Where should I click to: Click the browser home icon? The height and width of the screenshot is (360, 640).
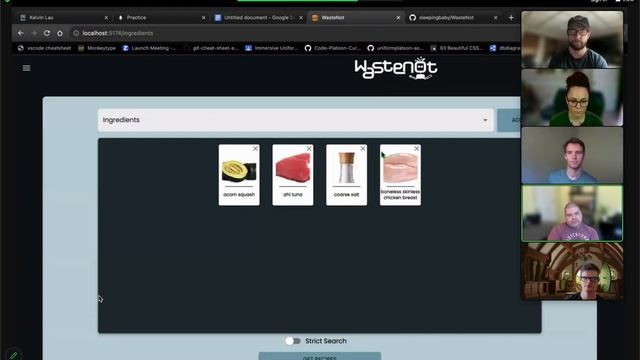tap(60, 33)
